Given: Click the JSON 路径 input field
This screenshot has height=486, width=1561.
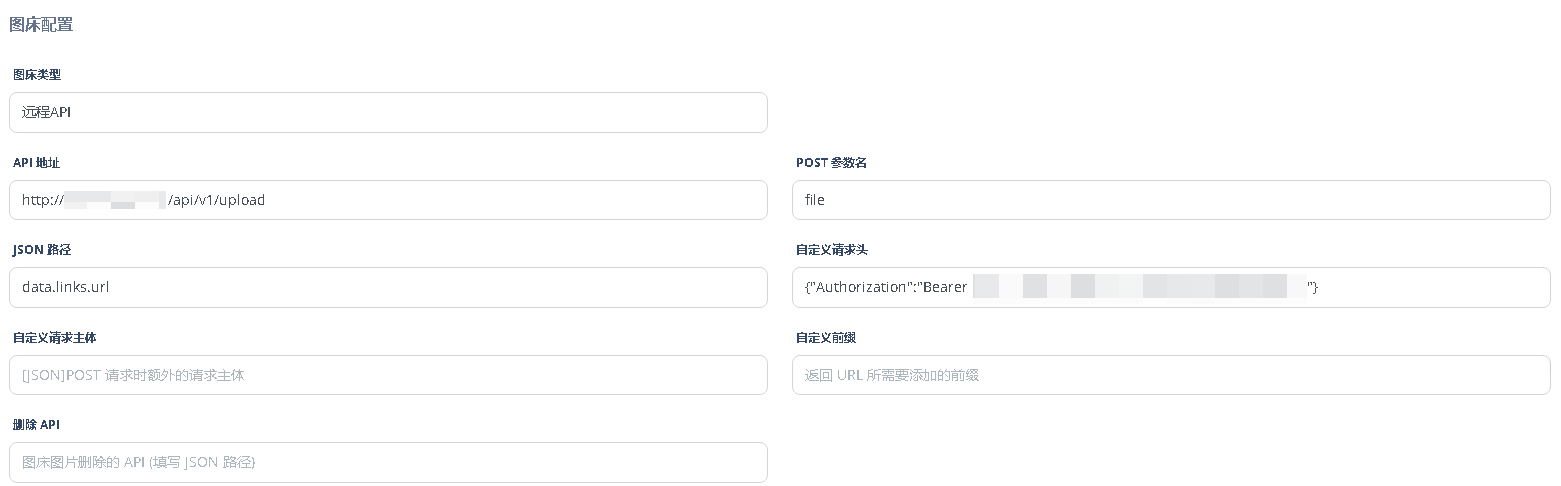Looking at the screenshot, I should click(388, 288).
